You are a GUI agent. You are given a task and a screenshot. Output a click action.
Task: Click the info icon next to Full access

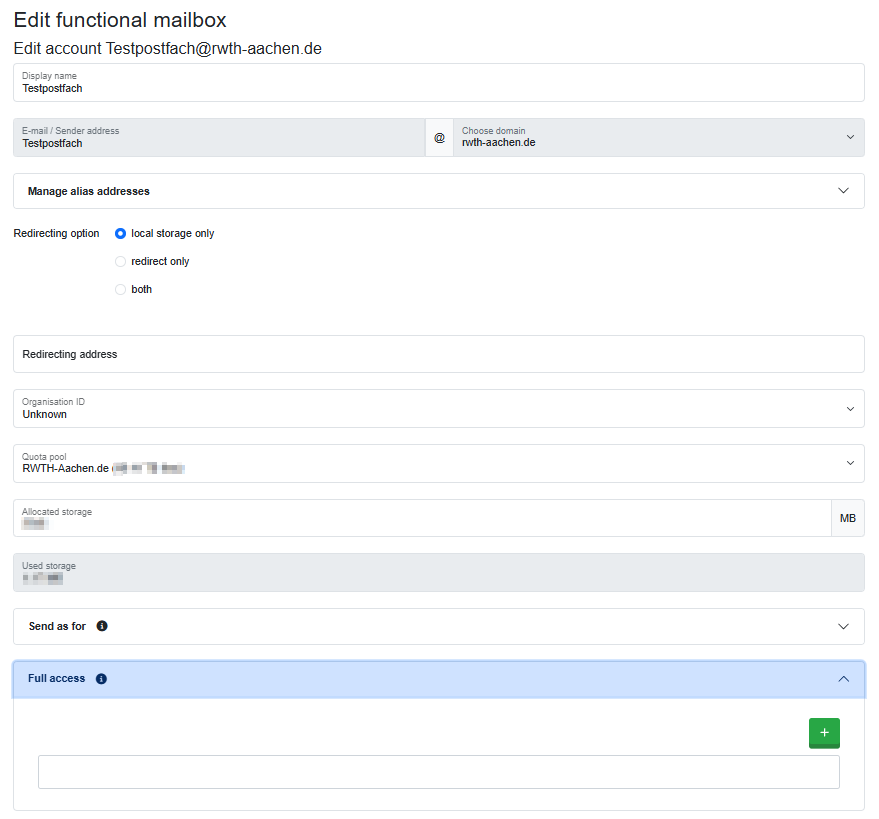tap(100, 678)
